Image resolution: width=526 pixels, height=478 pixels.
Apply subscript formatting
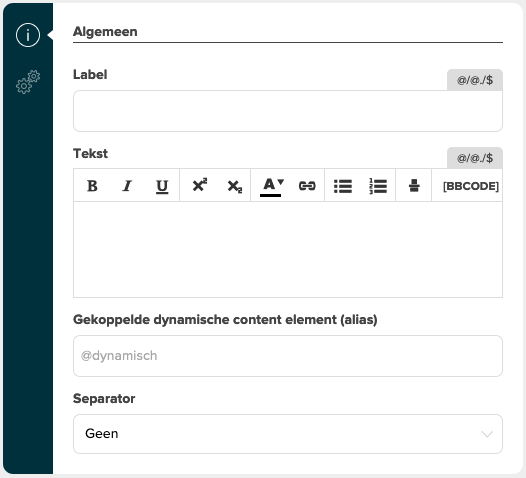coord(234,186)
